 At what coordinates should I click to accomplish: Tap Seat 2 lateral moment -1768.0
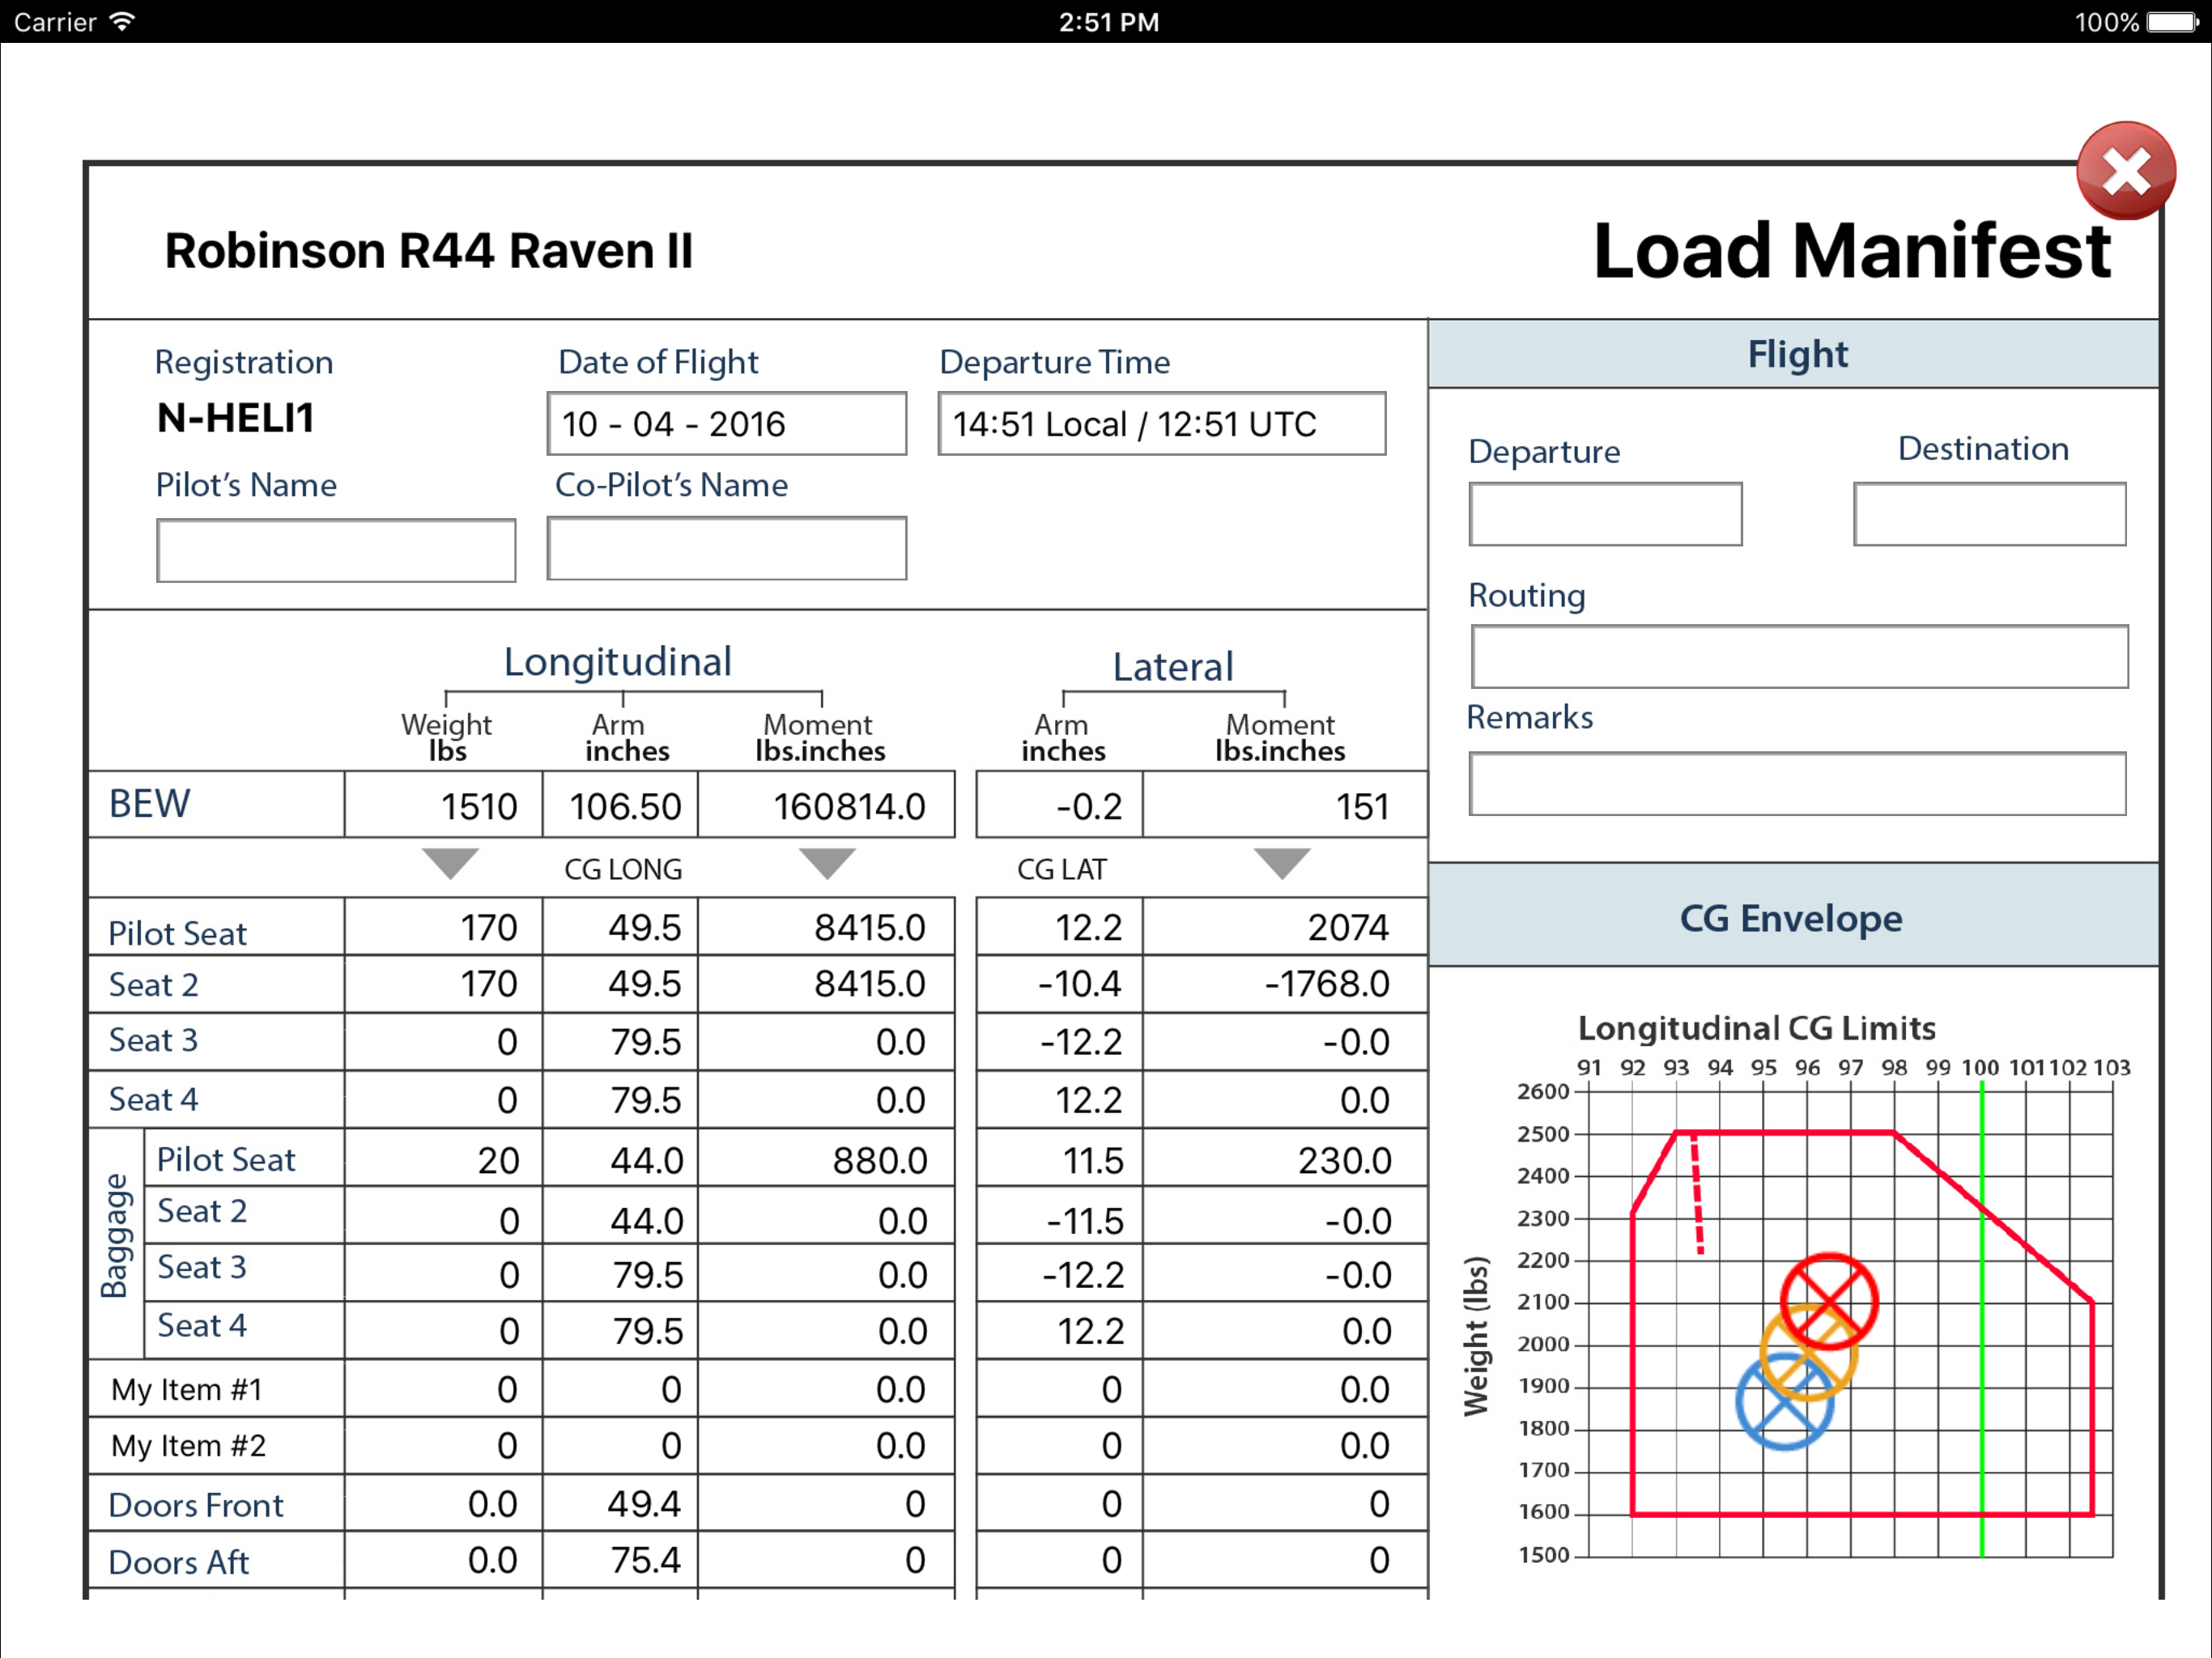(x=1285, y=984)
